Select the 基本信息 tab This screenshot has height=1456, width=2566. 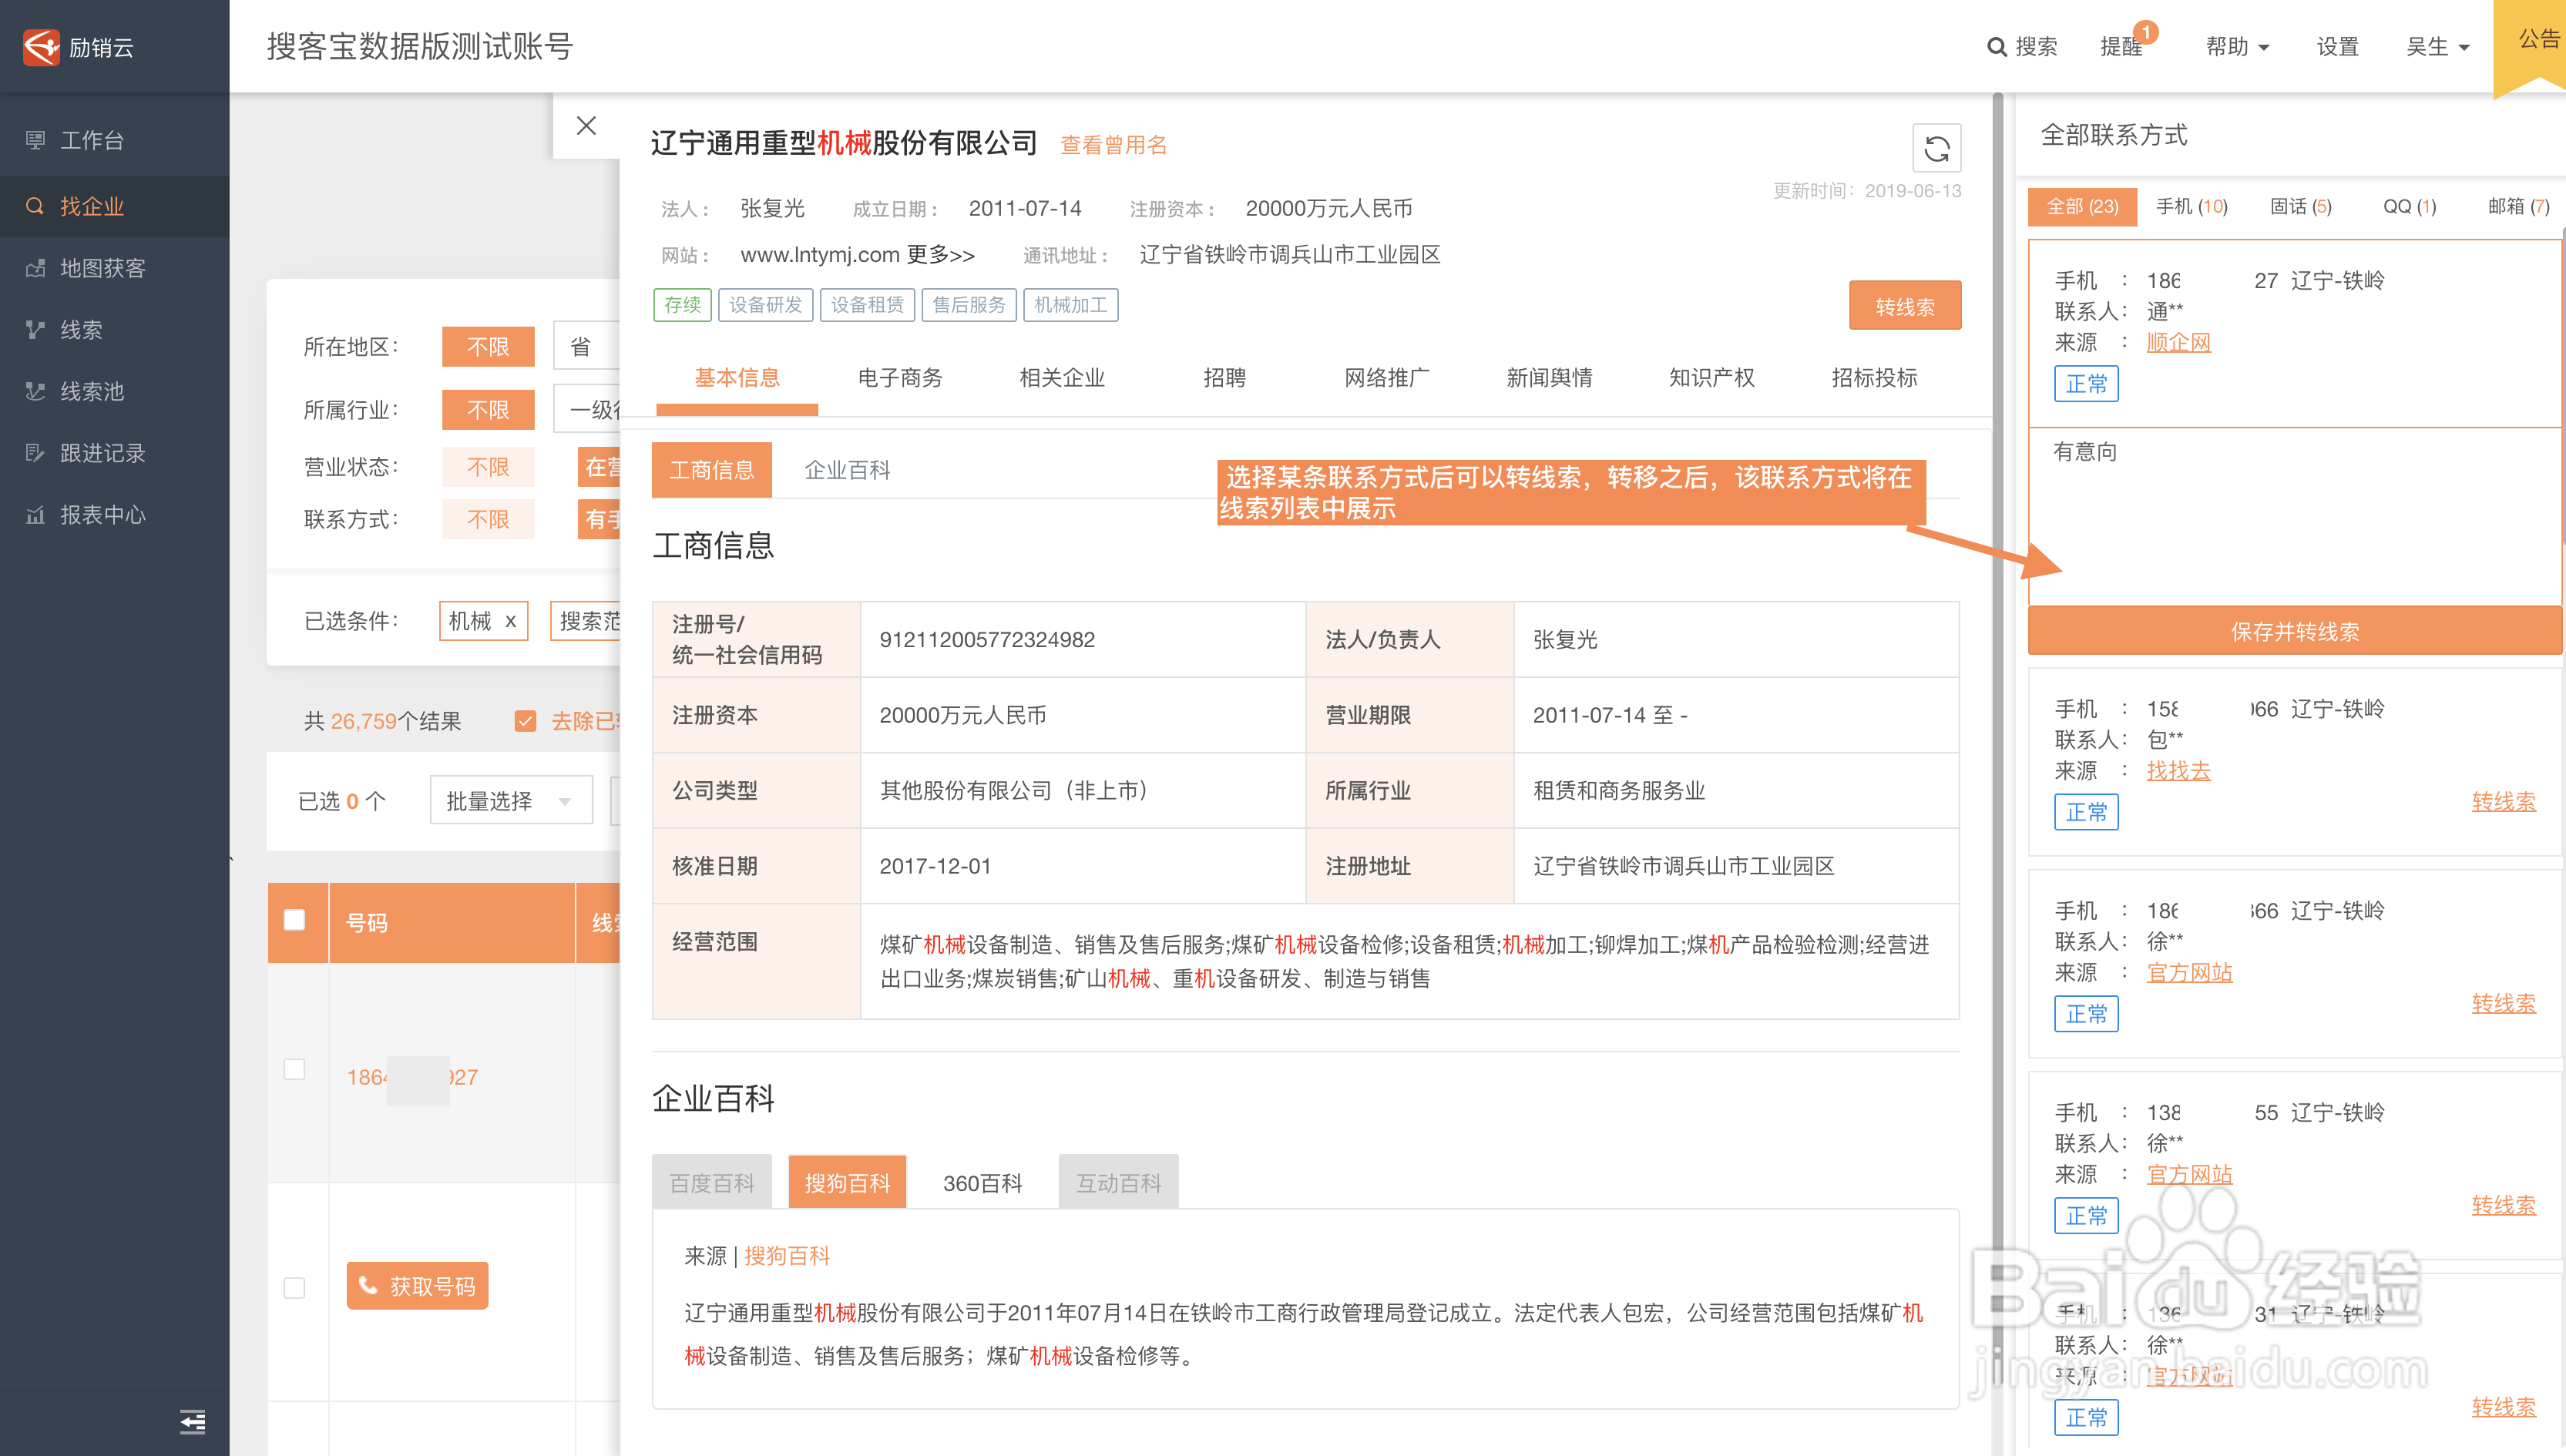(x=737, y=378)
